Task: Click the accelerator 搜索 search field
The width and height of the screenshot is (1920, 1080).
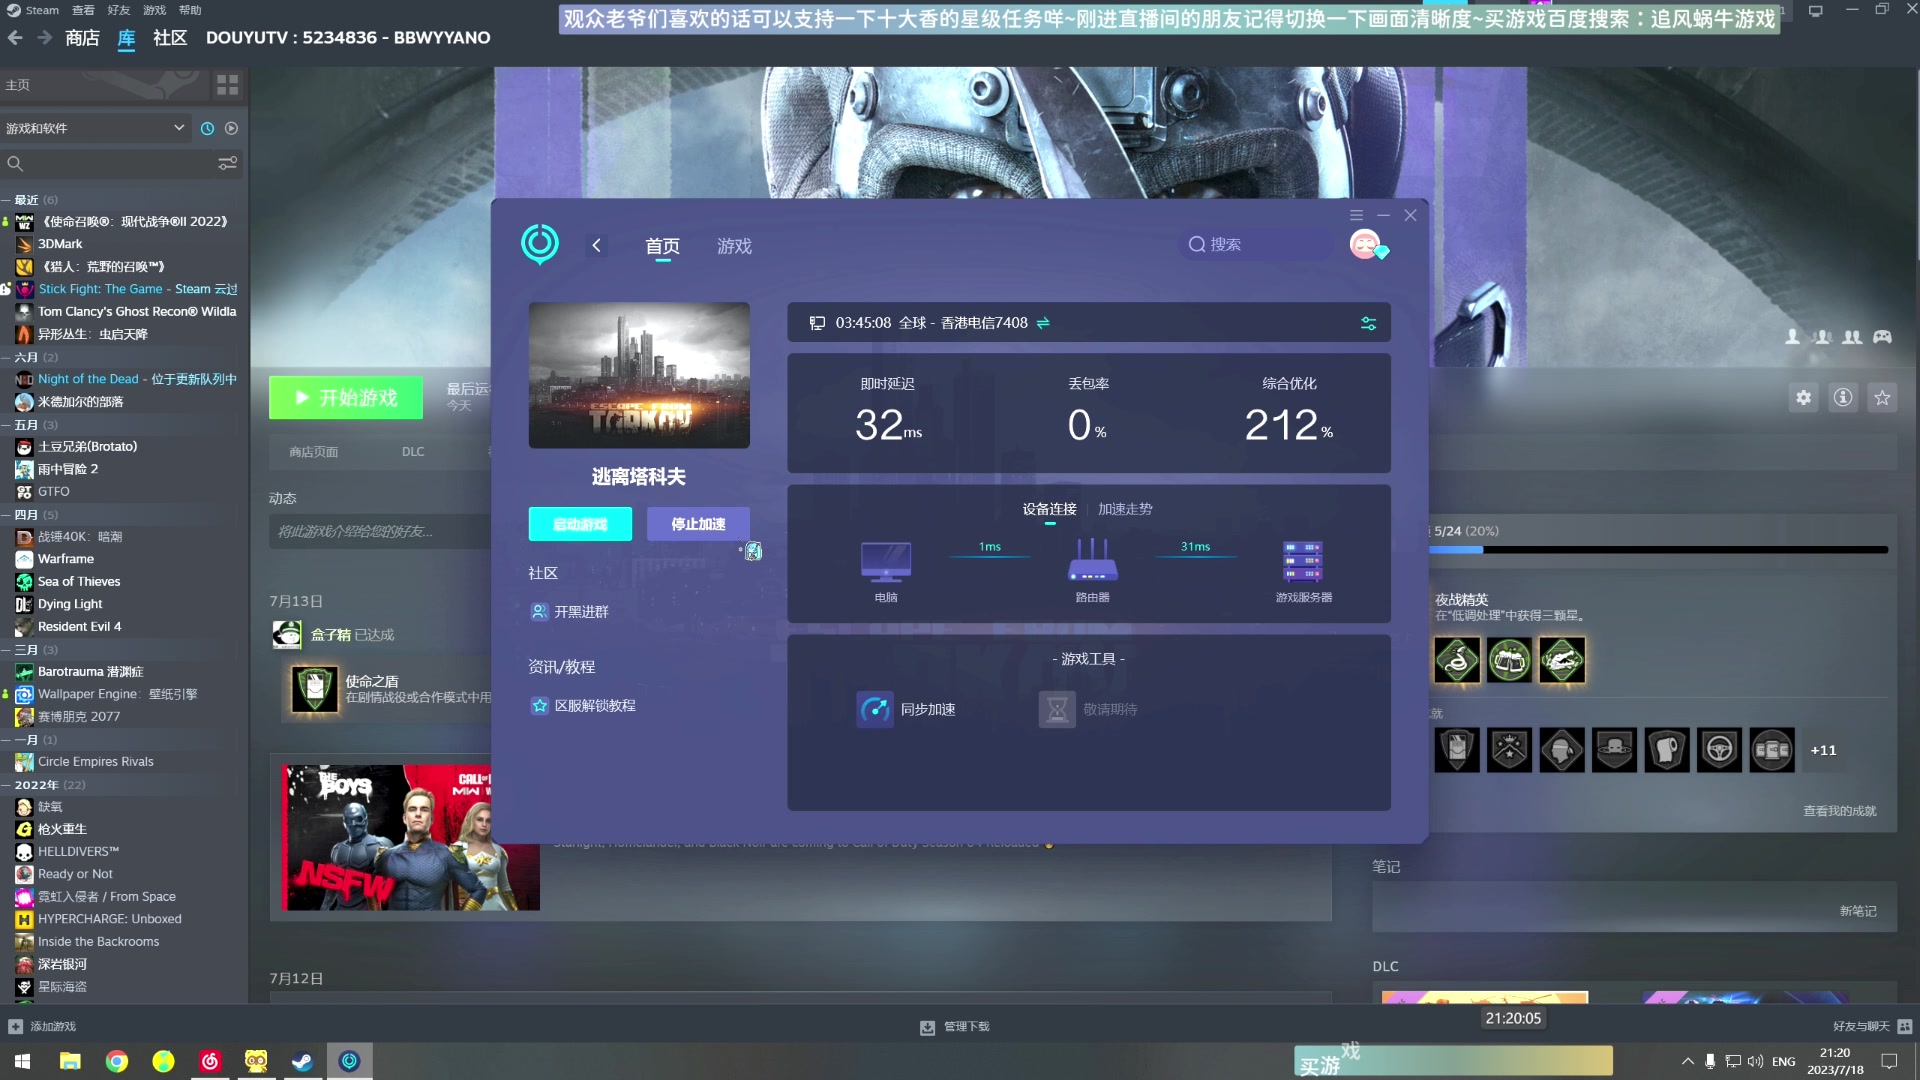Action: click(x=1255, y=245)
